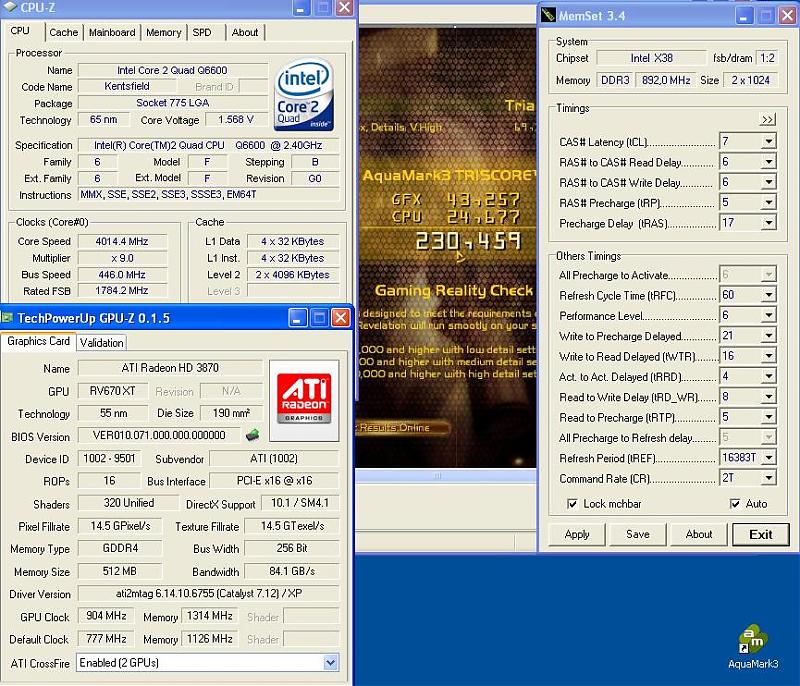Click the CPU-Z Multiplier x 9.0 field
This screenshot has width=800, height=686.
[122, 258]
